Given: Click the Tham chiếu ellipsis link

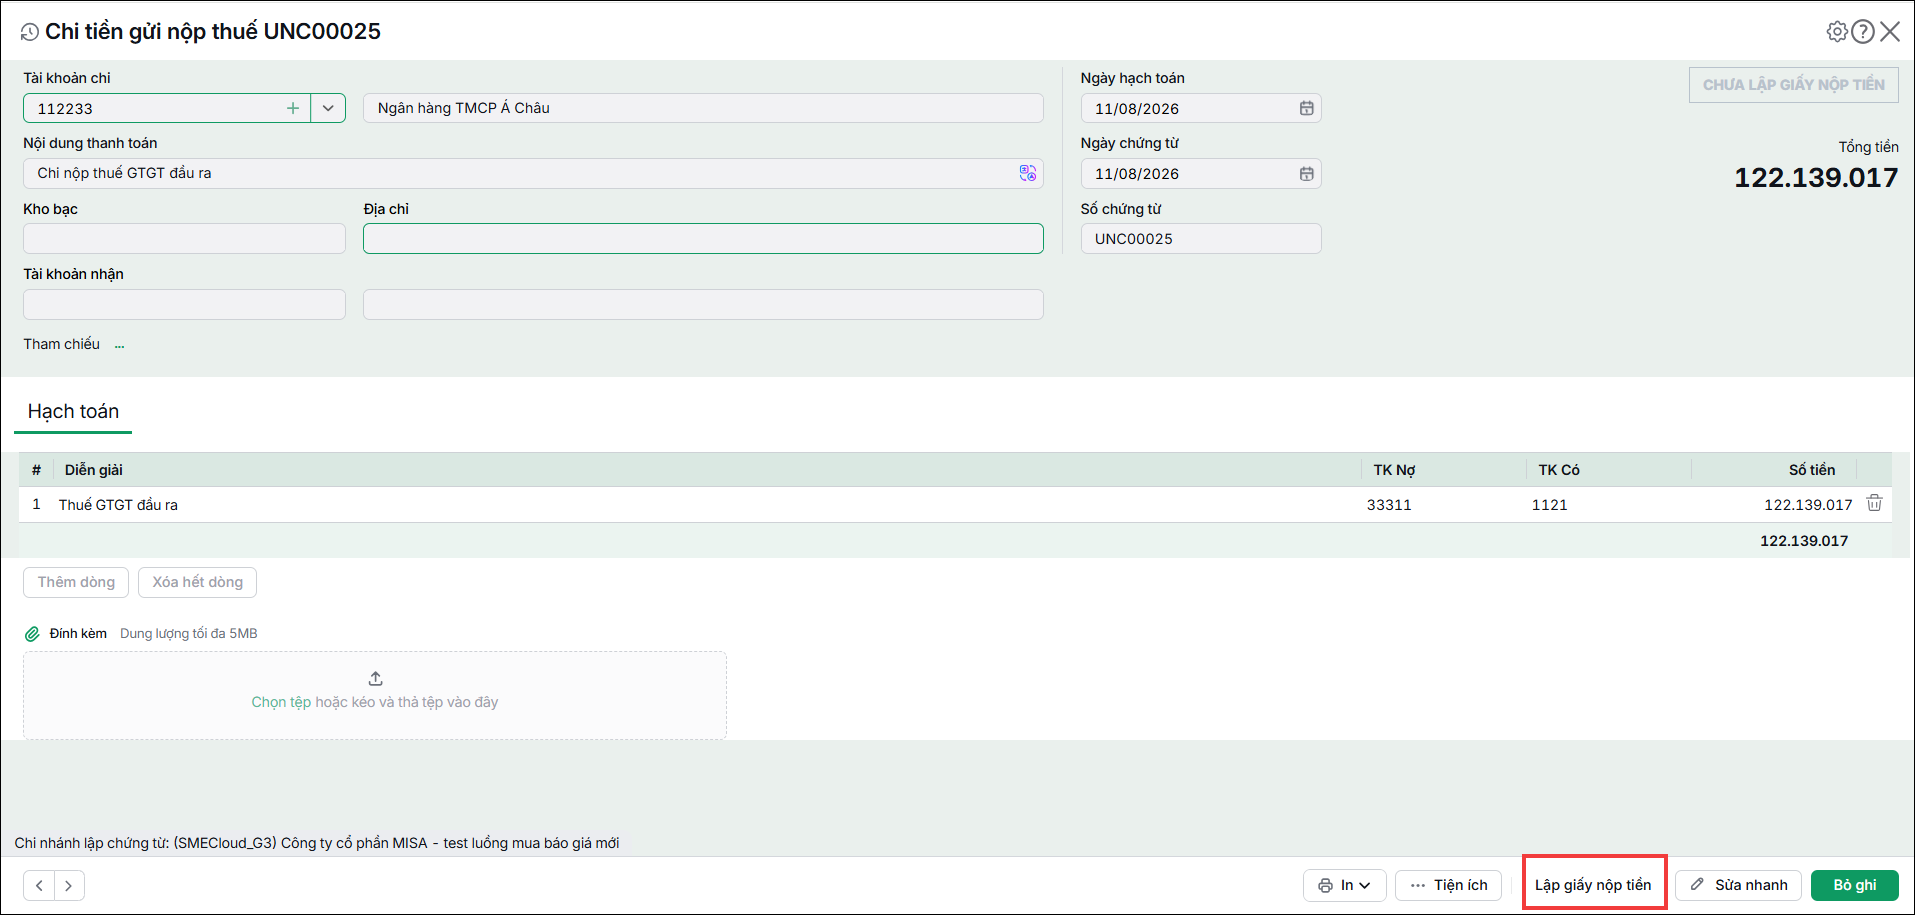Looking at the screenshot, I should [x=120, y=345].
